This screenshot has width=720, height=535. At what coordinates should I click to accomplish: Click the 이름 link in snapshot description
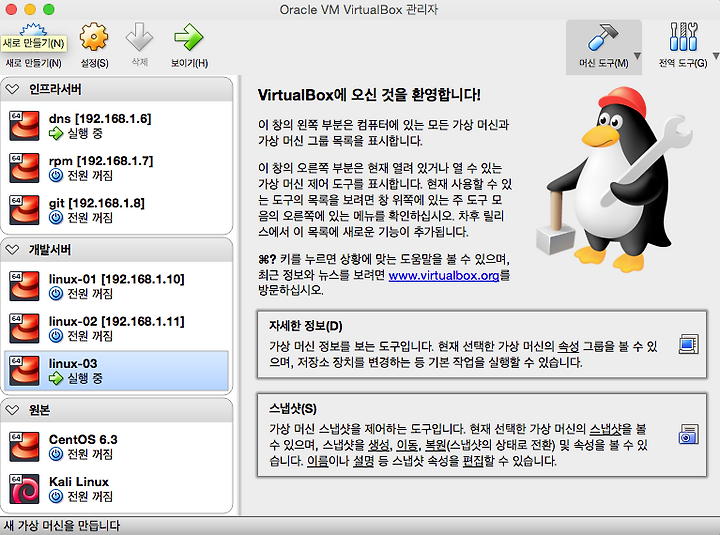[x=318, y=461]
